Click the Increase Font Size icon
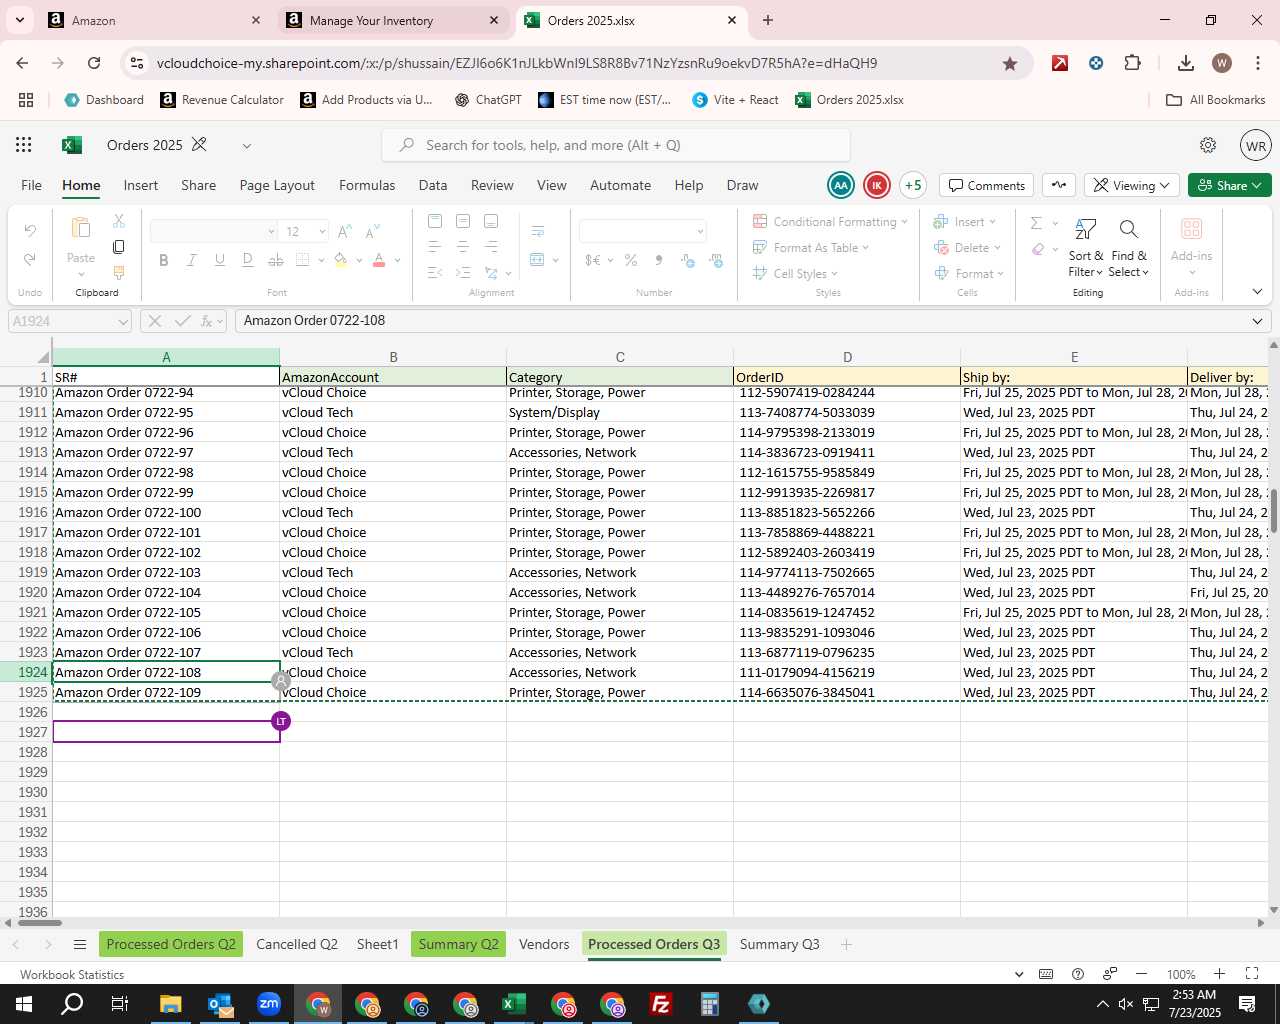The height and width of the screenshot is (1024, 1280). tap(344, 231)
